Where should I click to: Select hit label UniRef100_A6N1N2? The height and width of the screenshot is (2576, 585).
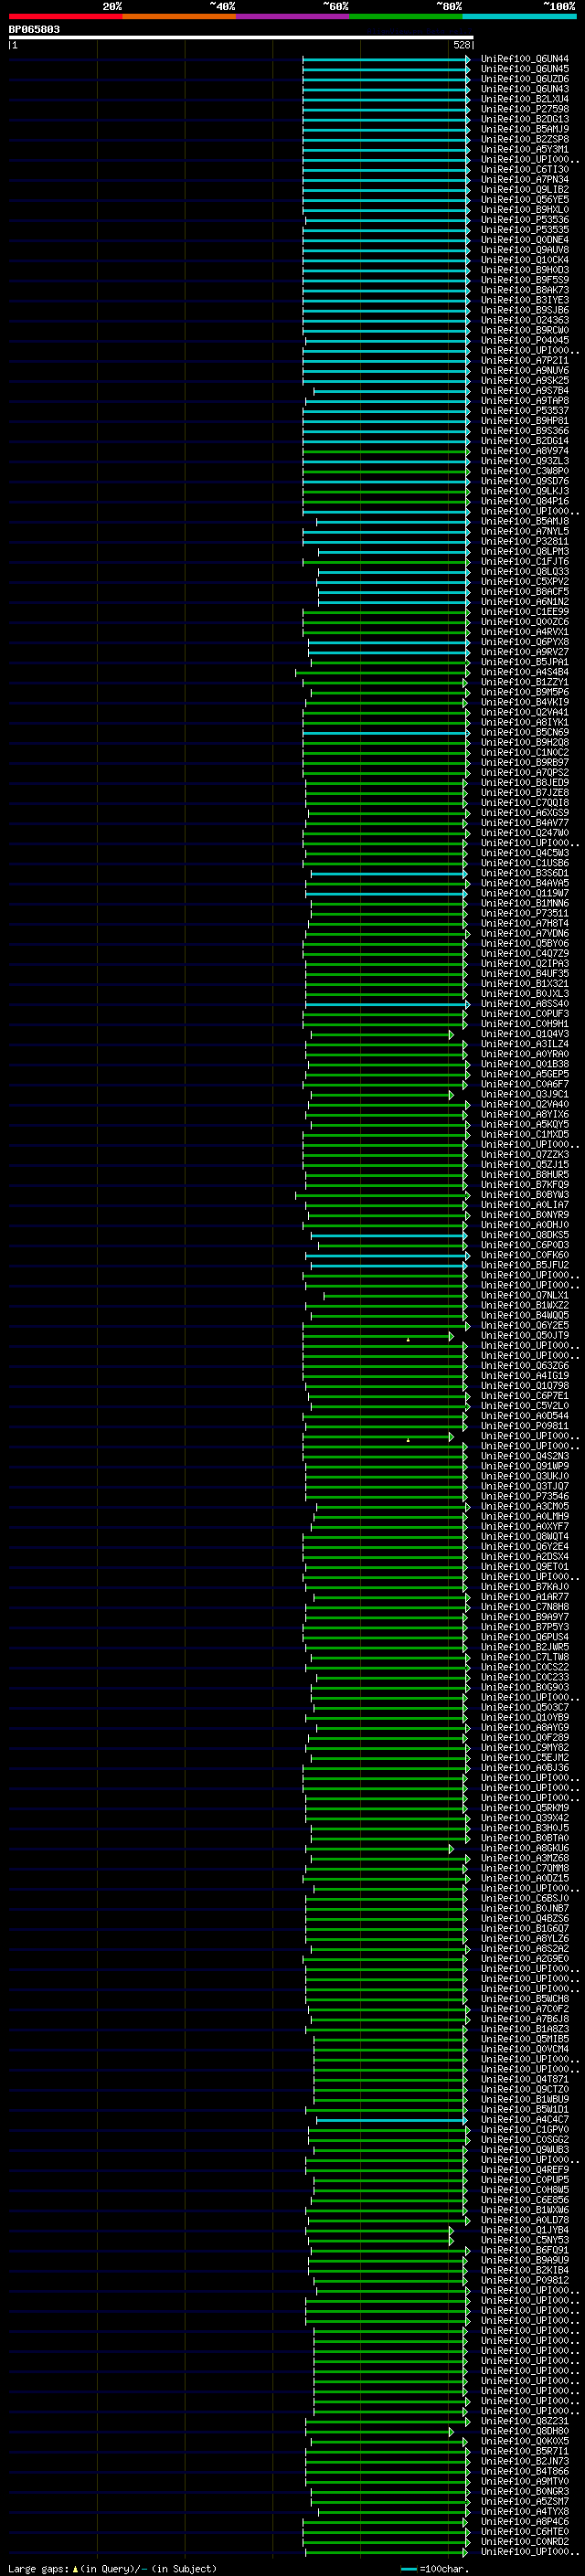pos(525,601)
